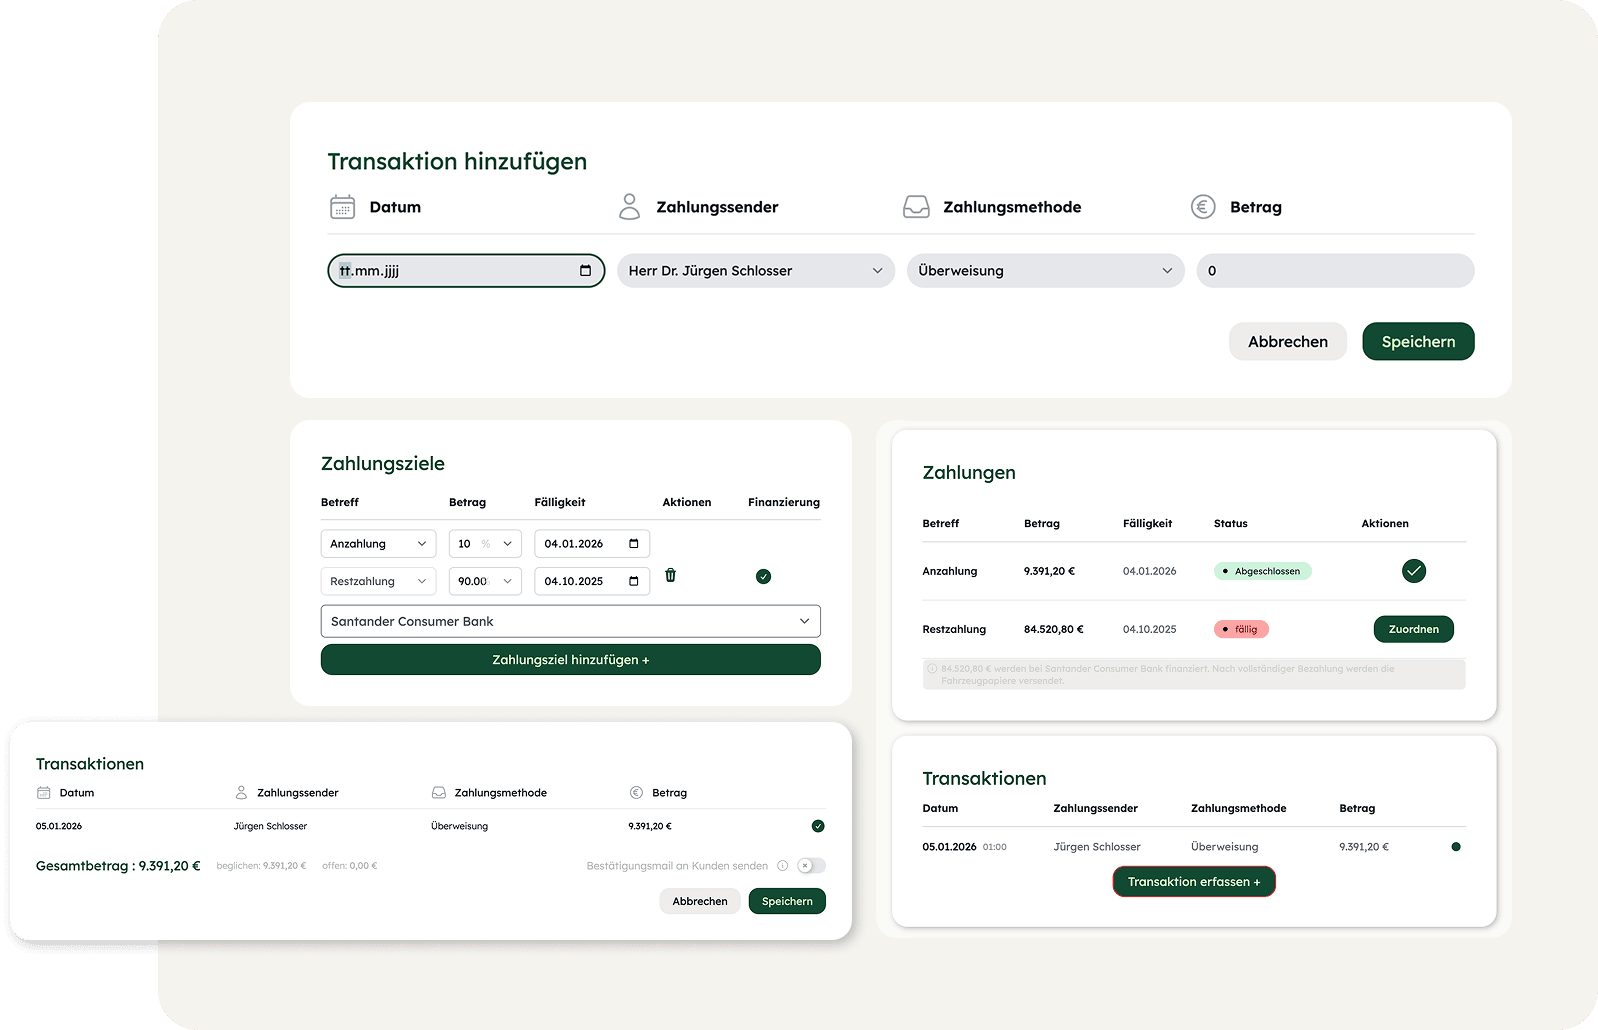Open calendar picker in Datum date field
The image size is (1598, 1030).
(x=585, y=271)
